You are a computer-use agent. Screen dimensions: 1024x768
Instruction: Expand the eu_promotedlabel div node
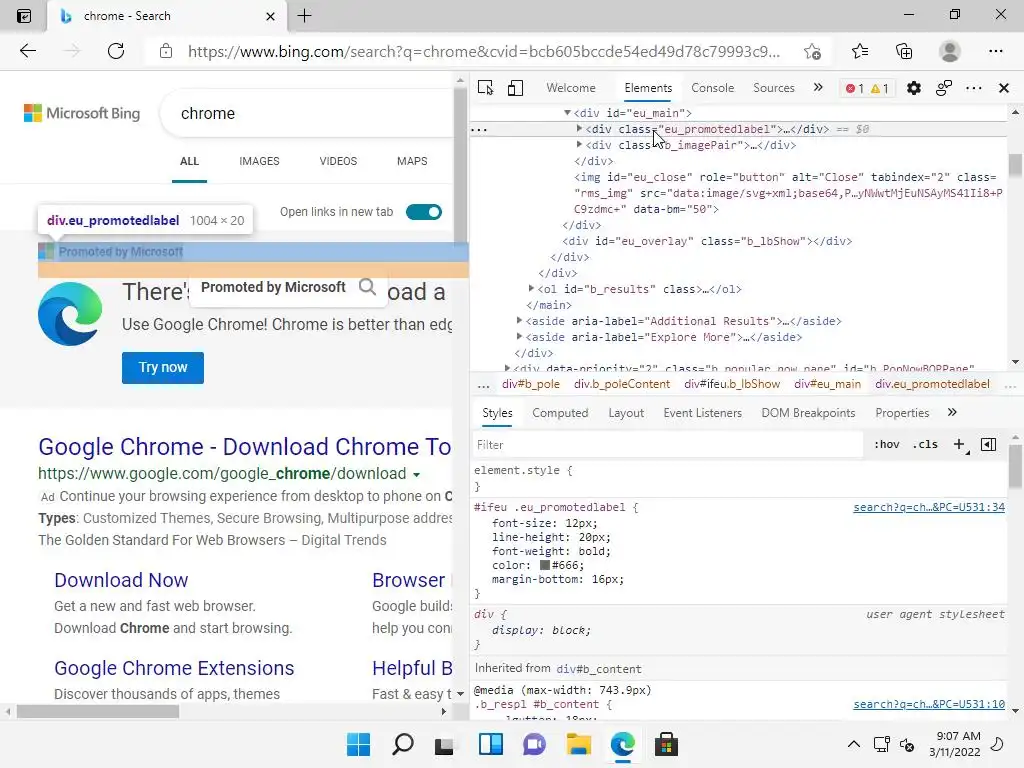coord(579,129)
